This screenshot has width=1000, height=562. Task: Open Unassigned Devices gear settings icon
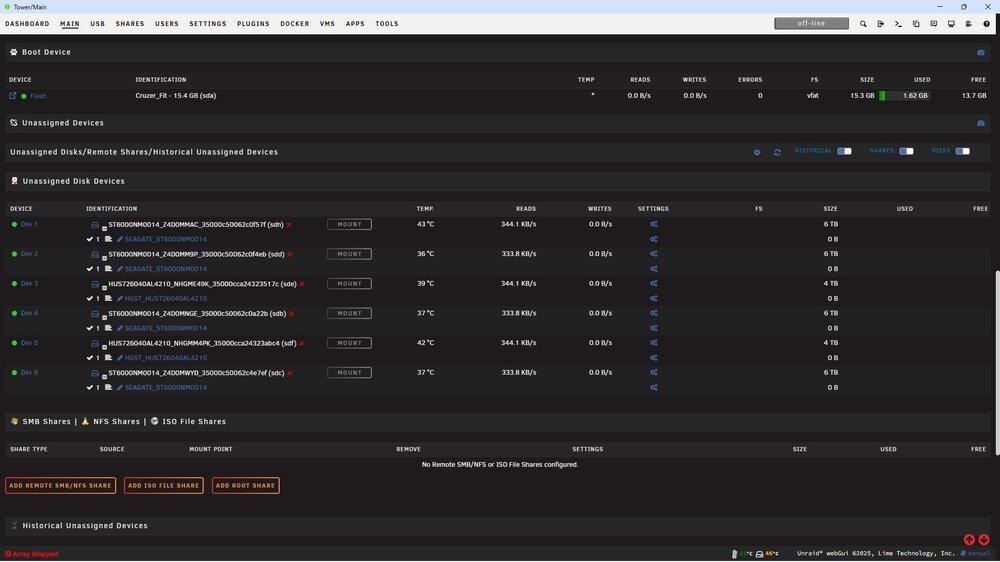pyautogui.click(x=756, y=152)
